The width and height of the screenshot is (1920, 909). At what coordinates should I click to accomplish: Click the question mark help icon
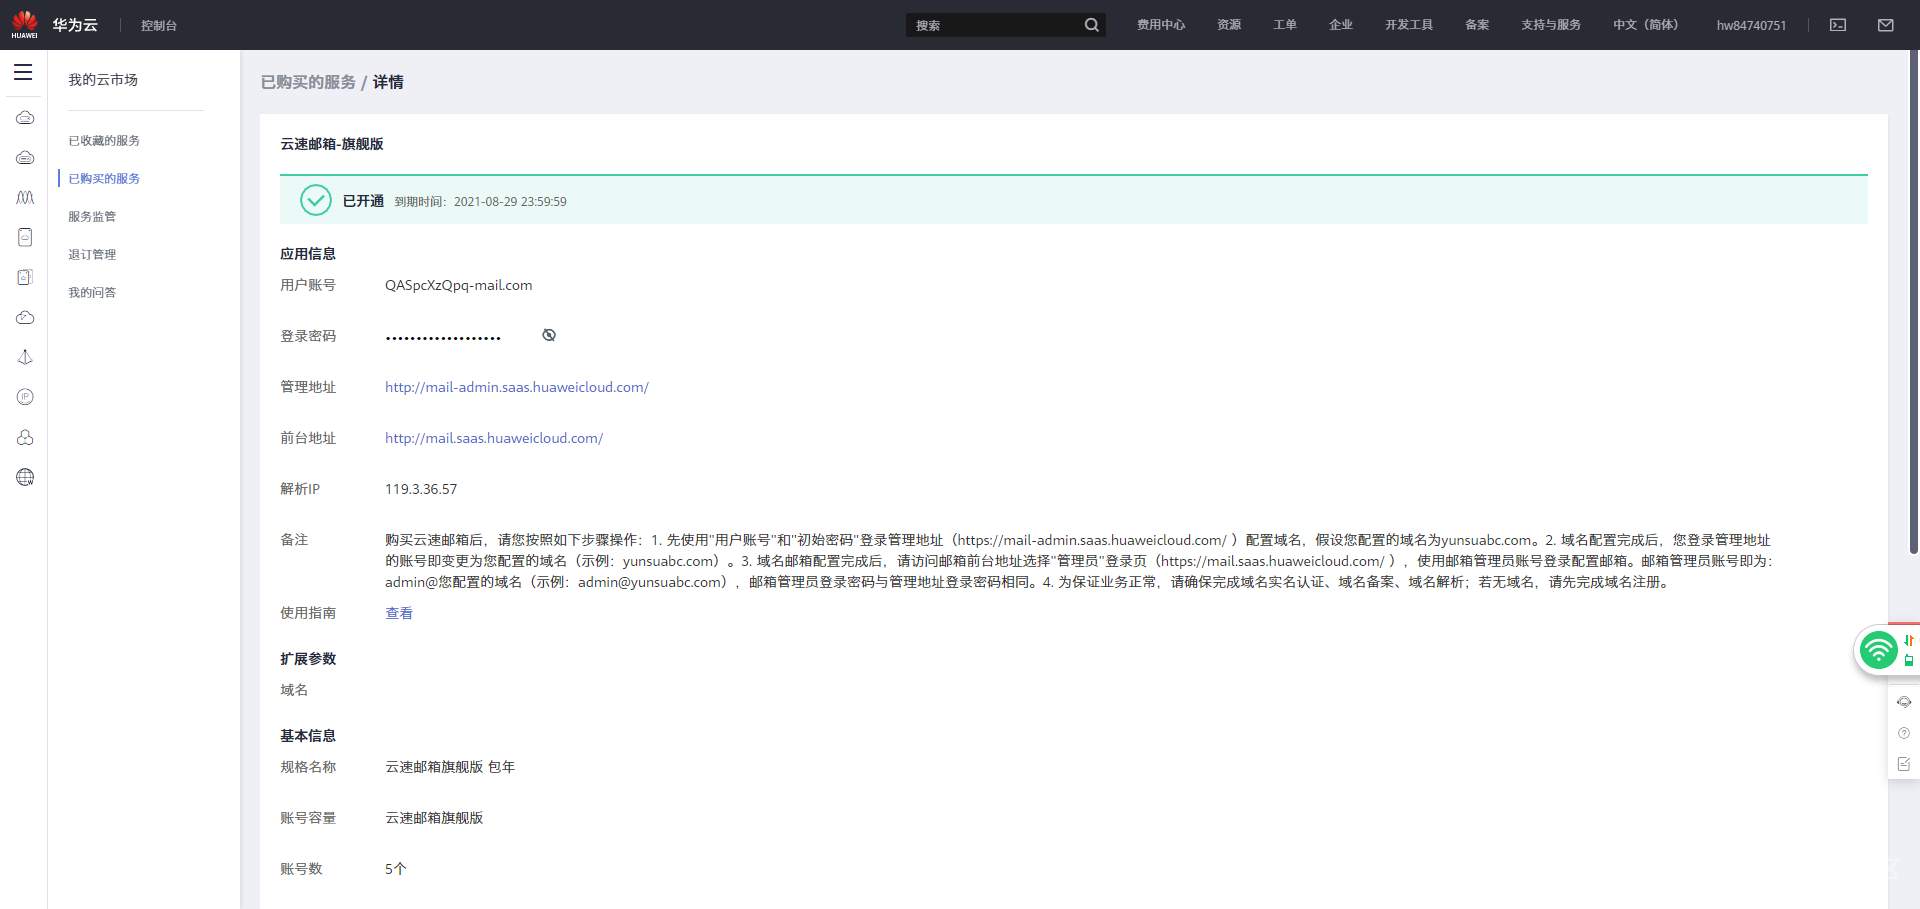pyautogui.click(x=1904, y=733)
